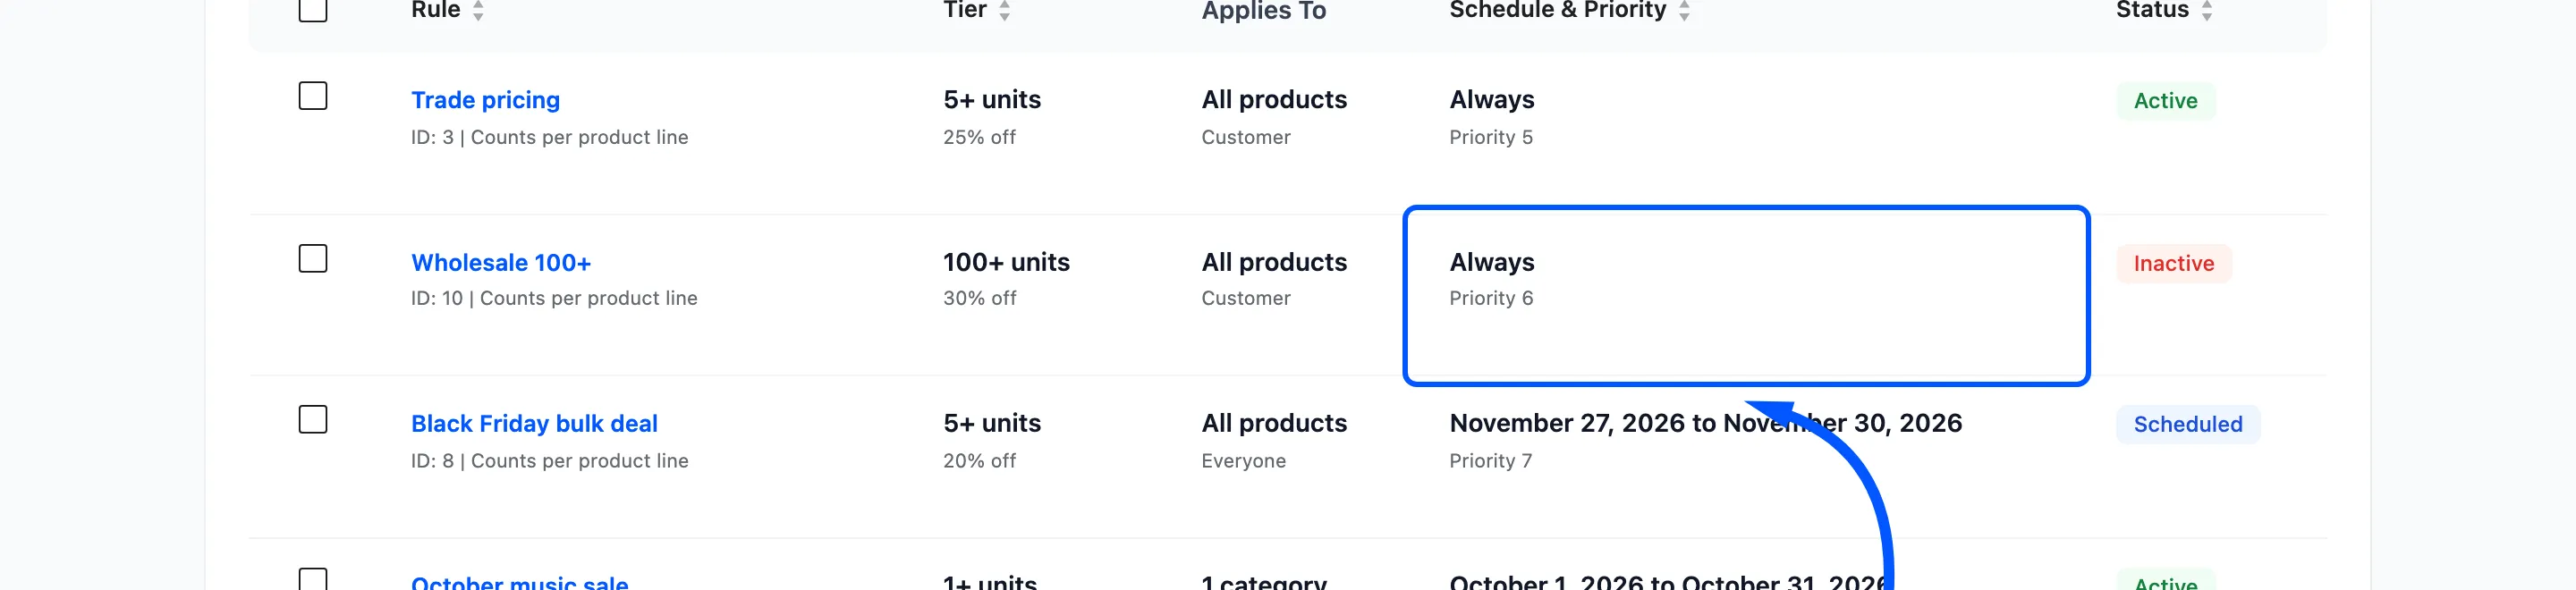Screen dimensions: 2576x590
Task: Click the Applies To column header
Action: pyautogui.click(x=1263, y=11)
